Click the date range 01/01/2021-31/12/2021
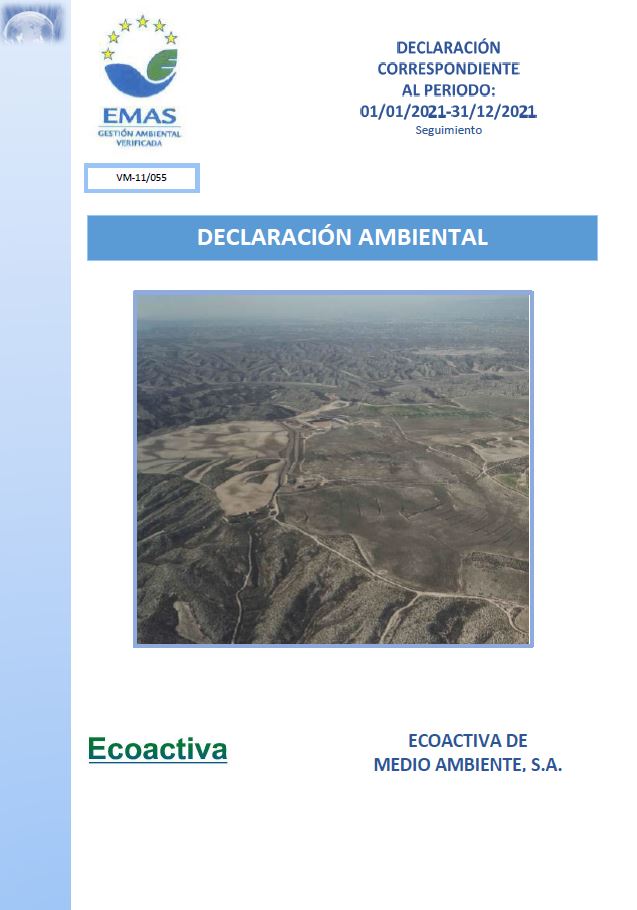This screenshot has width=637, height=910. 448,112
